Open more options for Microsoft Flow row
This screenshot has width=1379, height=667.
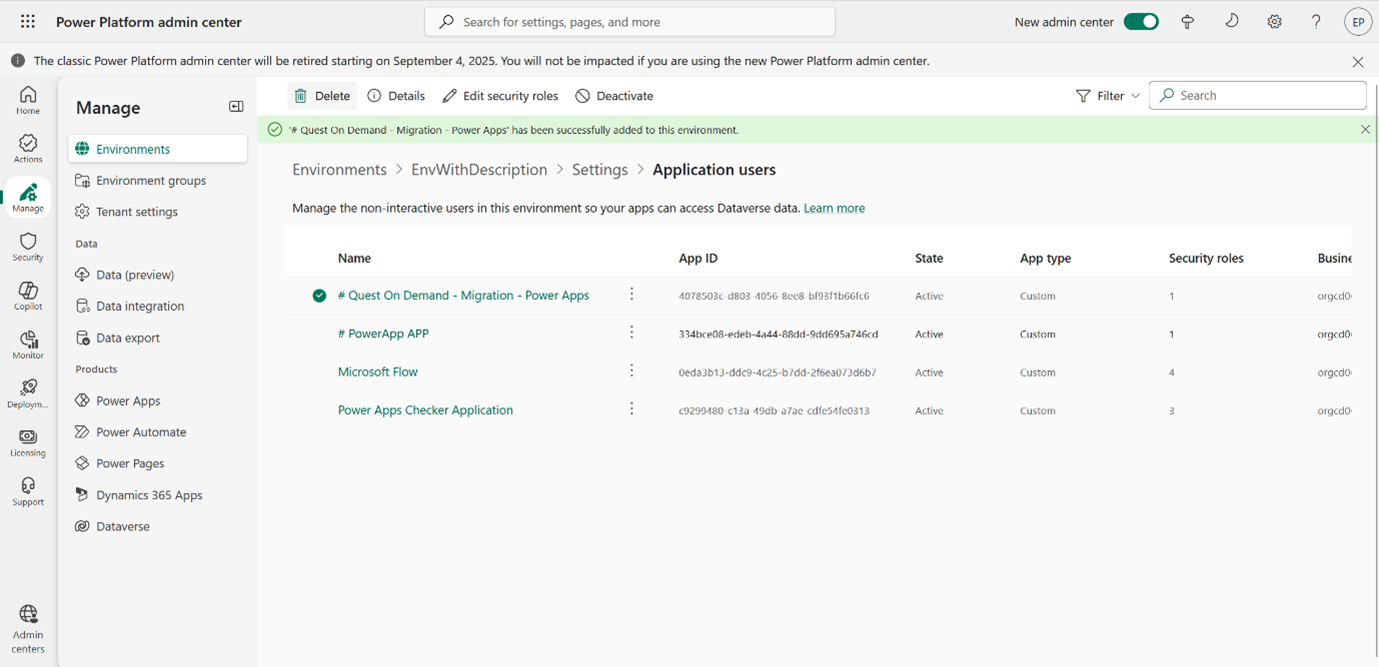pyautogui.click(x=631, y=371)
